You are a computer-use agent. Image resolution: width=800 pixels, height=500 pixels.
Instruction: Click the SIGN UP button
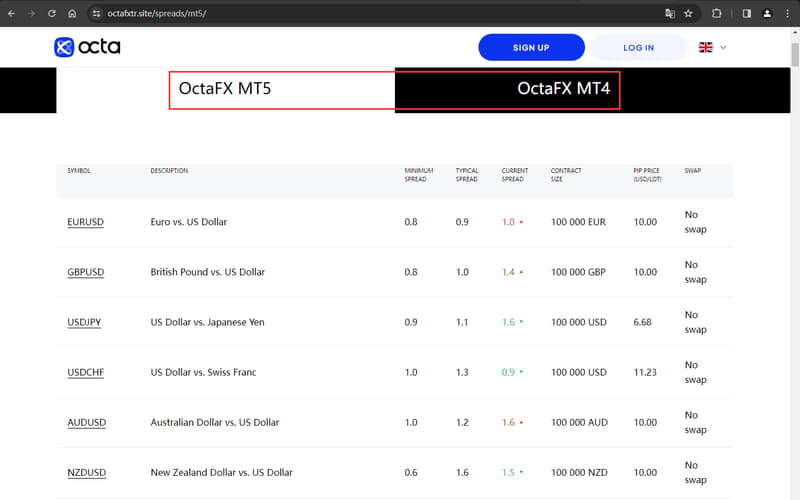tap(531, 47)
